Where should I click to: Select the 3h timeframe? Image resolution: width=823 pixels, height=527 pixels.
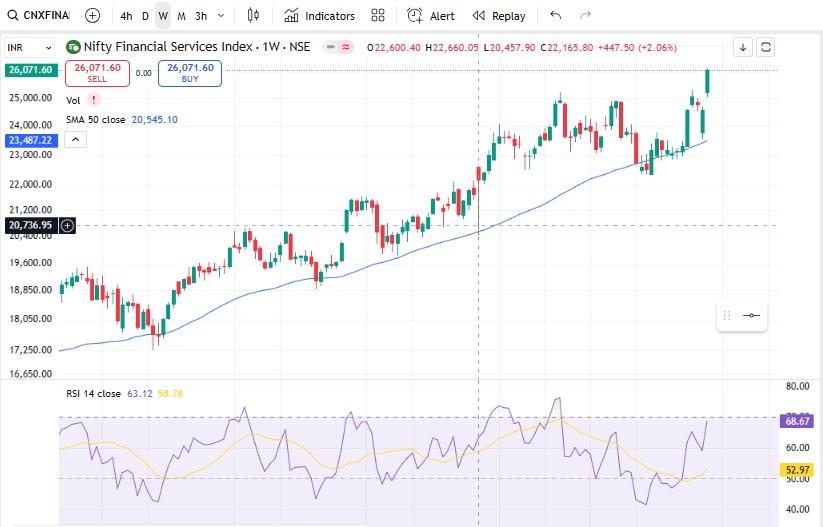point(201,16)
